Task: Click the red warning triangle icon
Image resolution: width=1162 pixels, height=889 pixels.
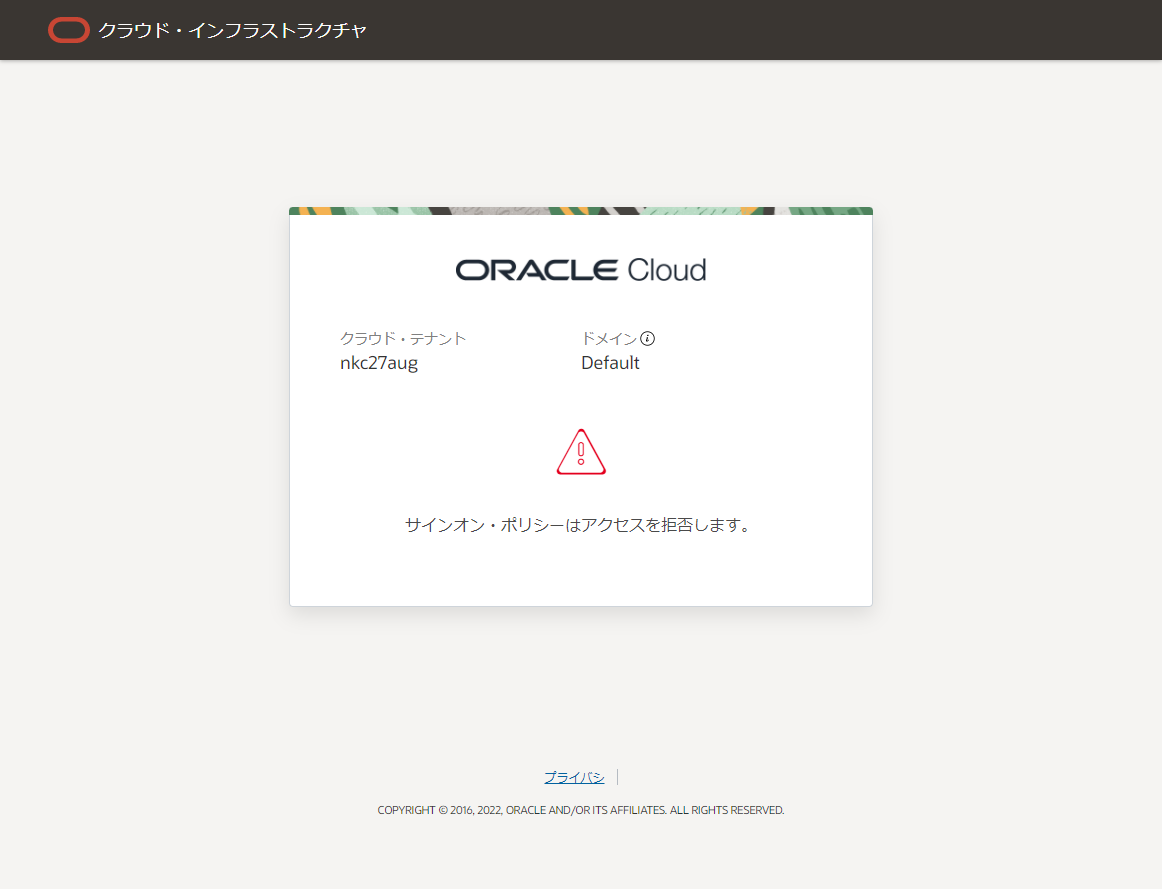Action: (x=581, y=452)
